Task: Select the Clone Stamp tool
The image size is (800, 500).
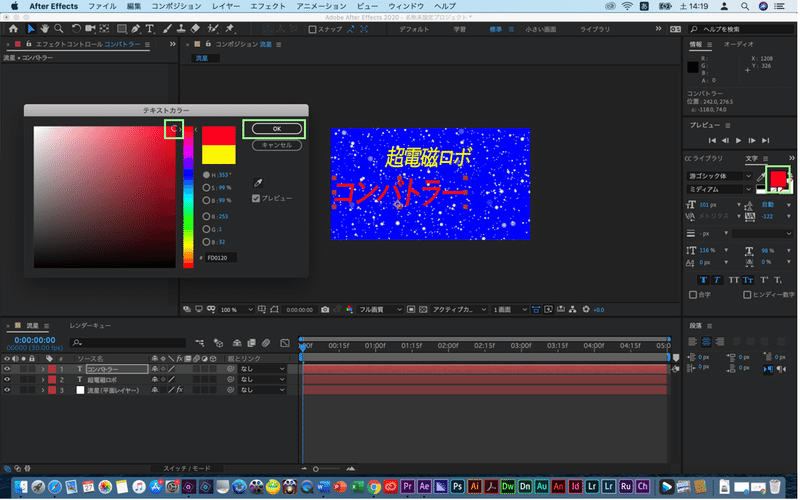Action: point(181,29)
